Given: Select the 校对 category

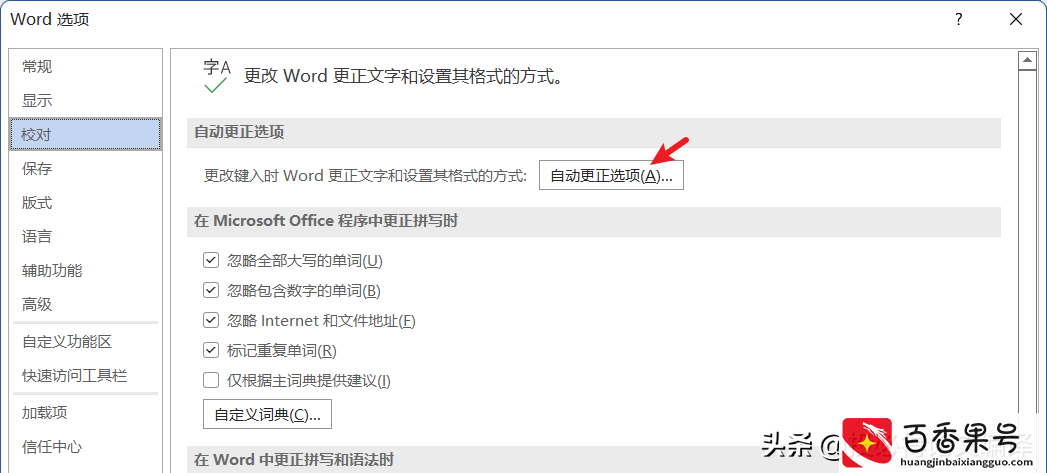Looking at the screenshot, I should coord(85,135).
